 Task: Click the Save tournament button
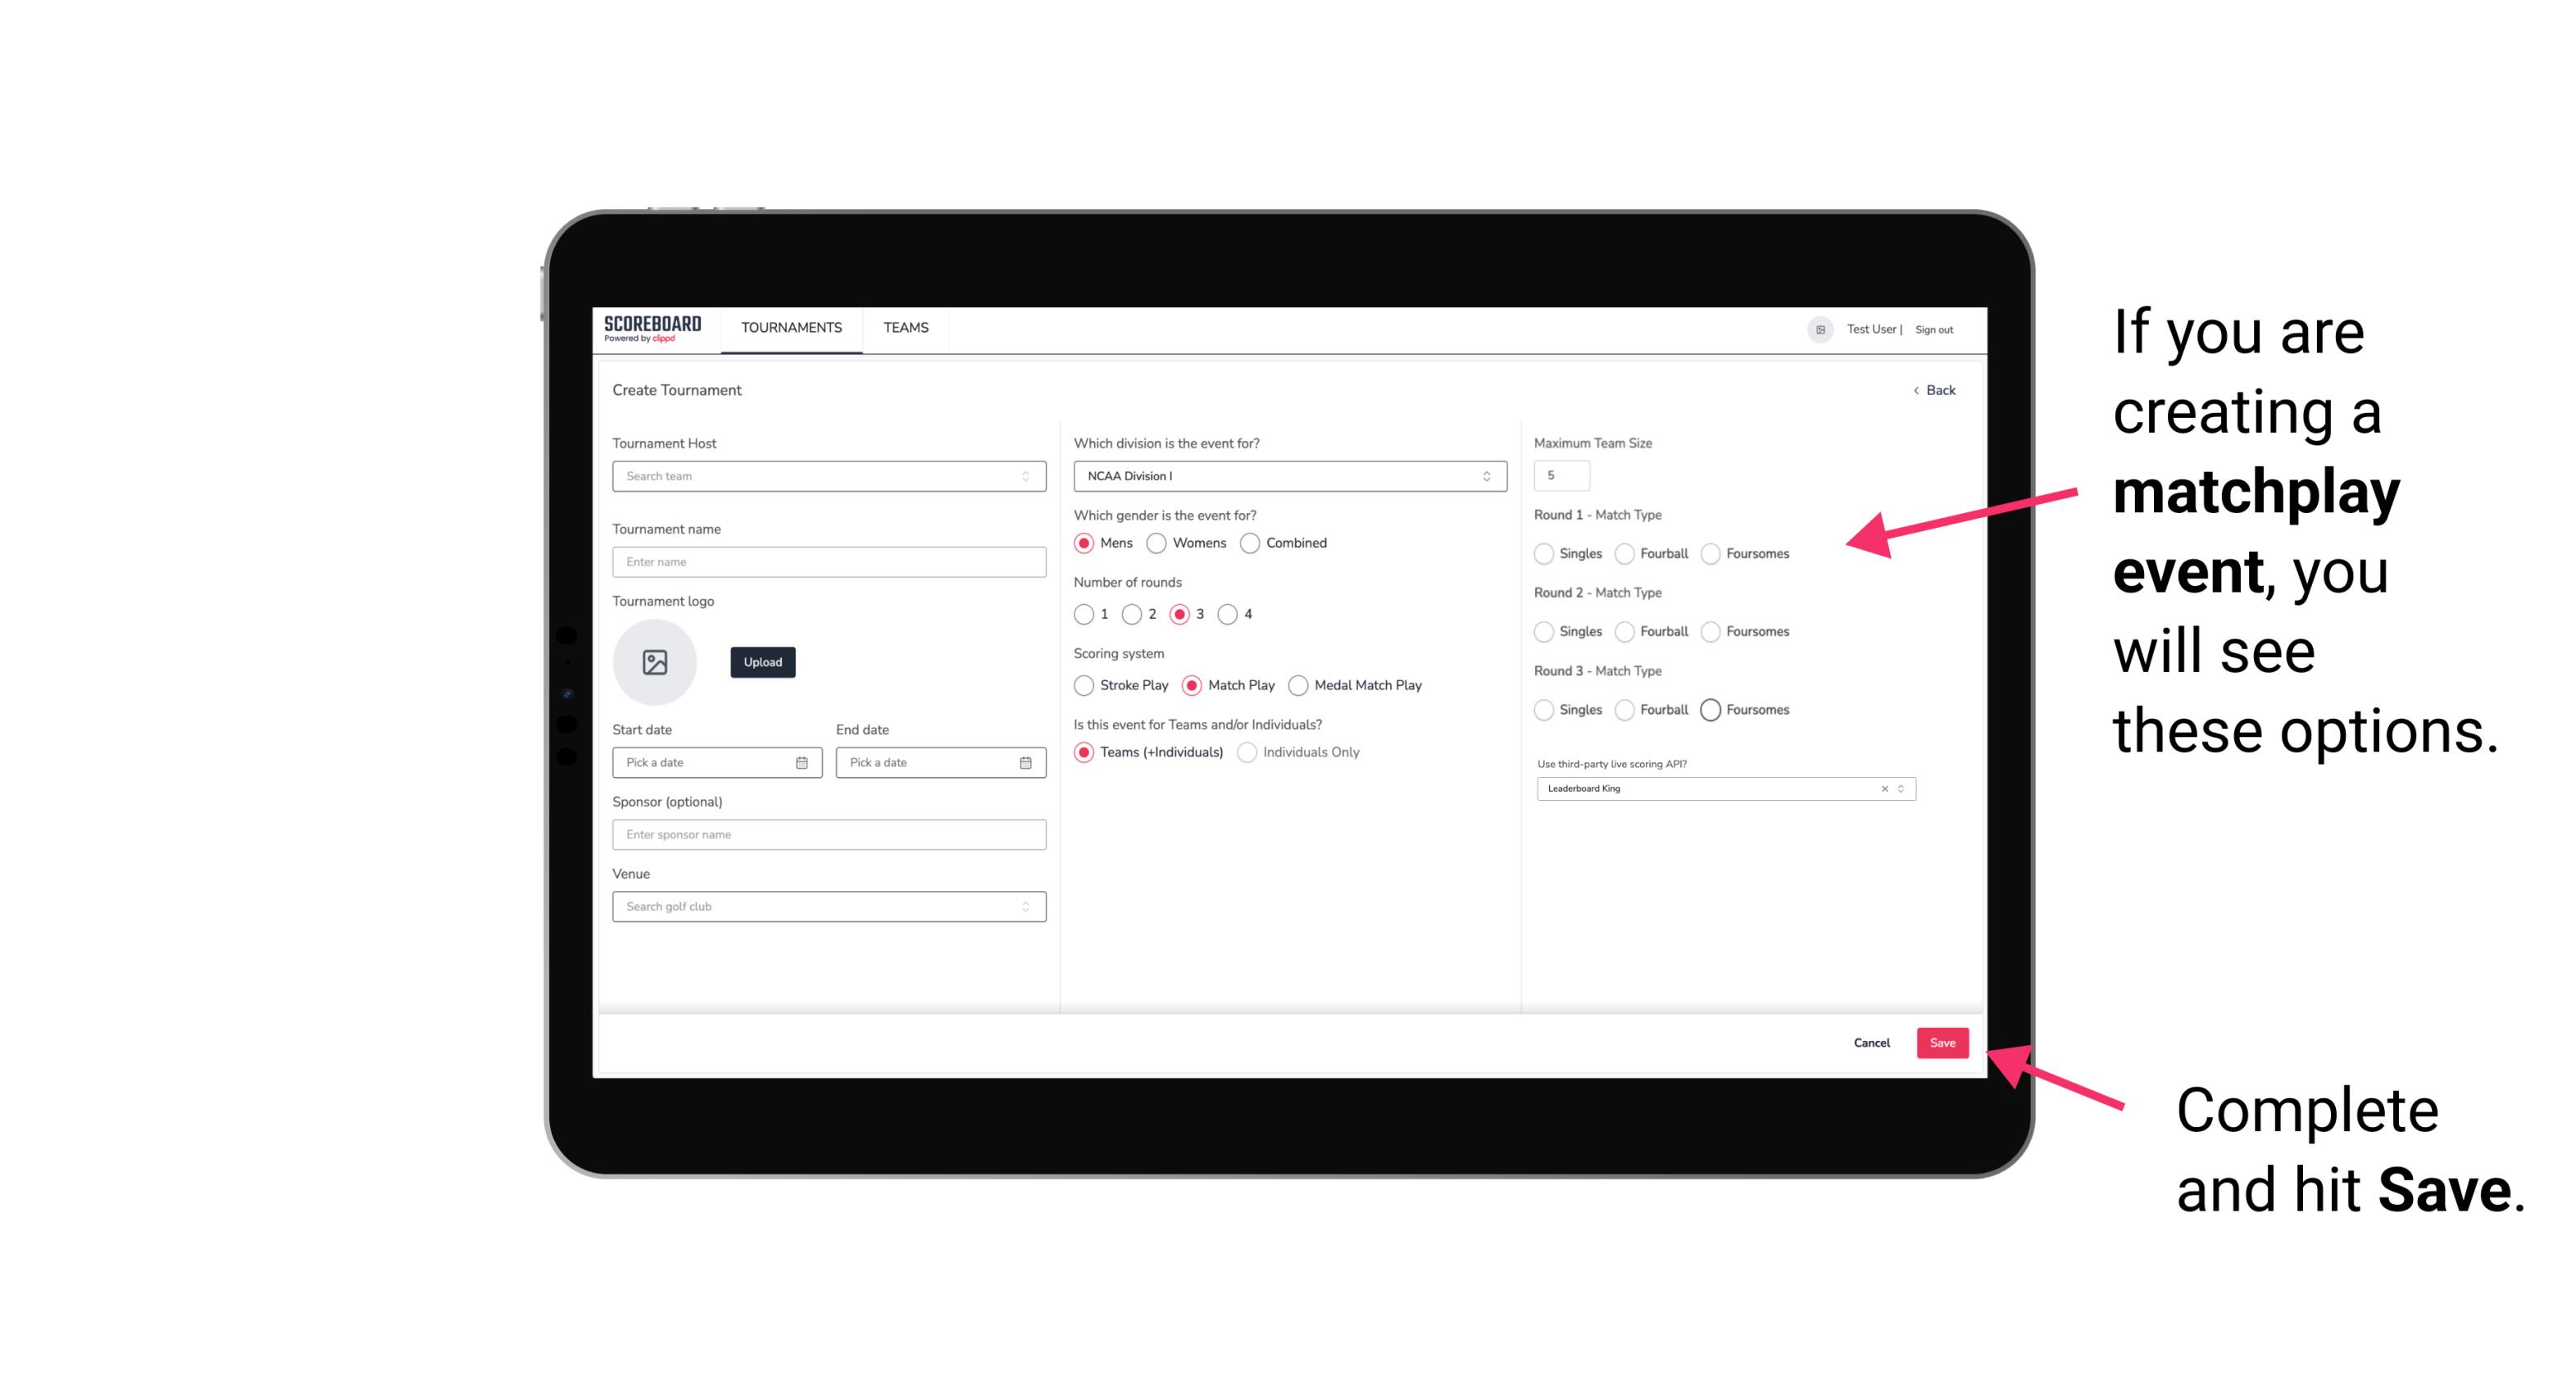pyautogui.click(x=1943, y=1043)
